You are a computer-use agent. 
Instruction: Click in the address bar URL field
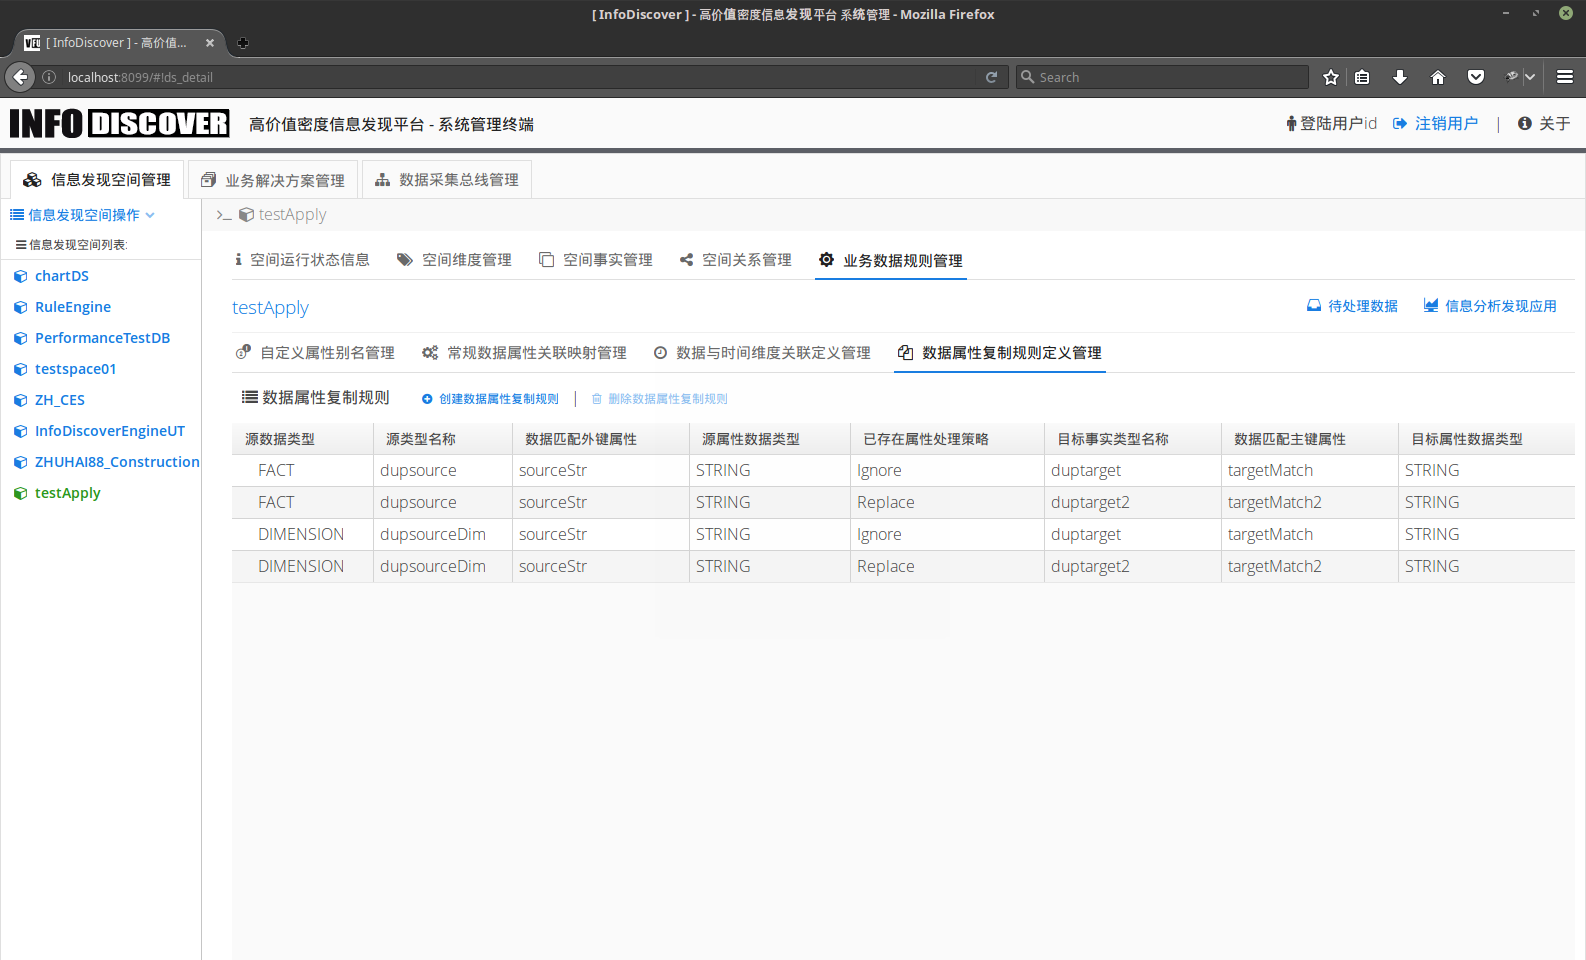click(520, 77)
